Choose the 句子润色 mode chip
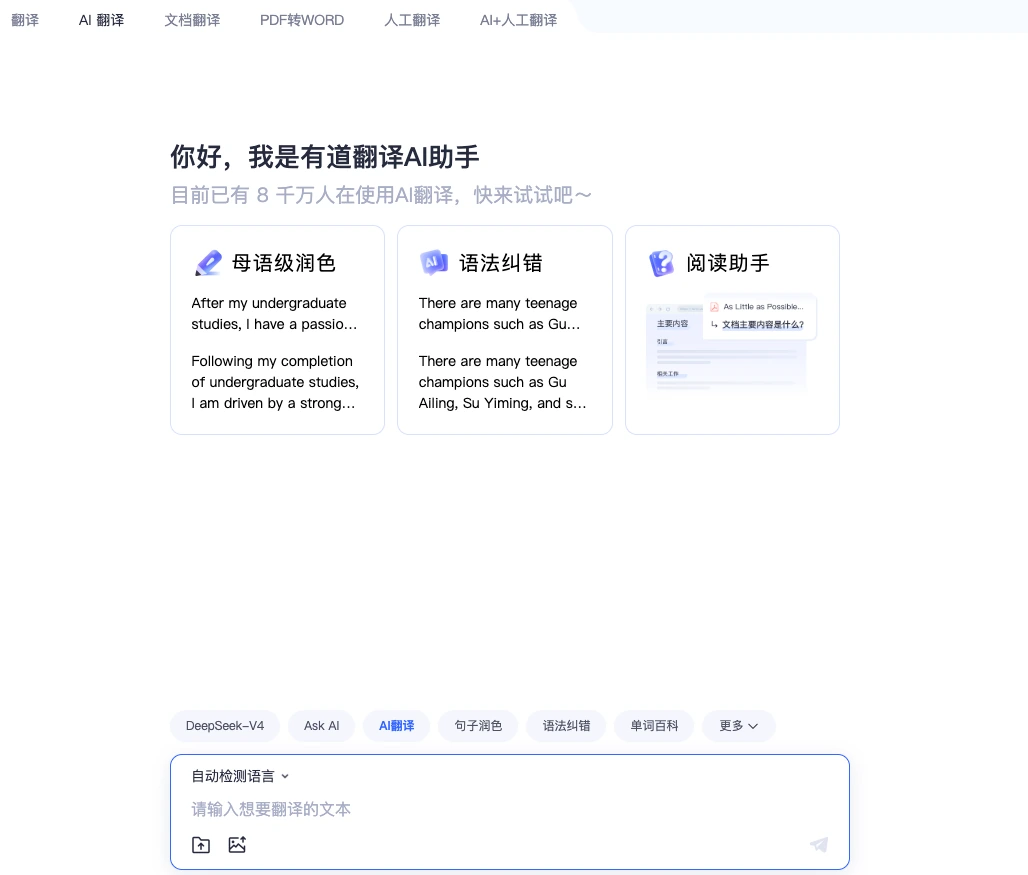Viewport: 1028px width, 875px height. pos(478,726)
